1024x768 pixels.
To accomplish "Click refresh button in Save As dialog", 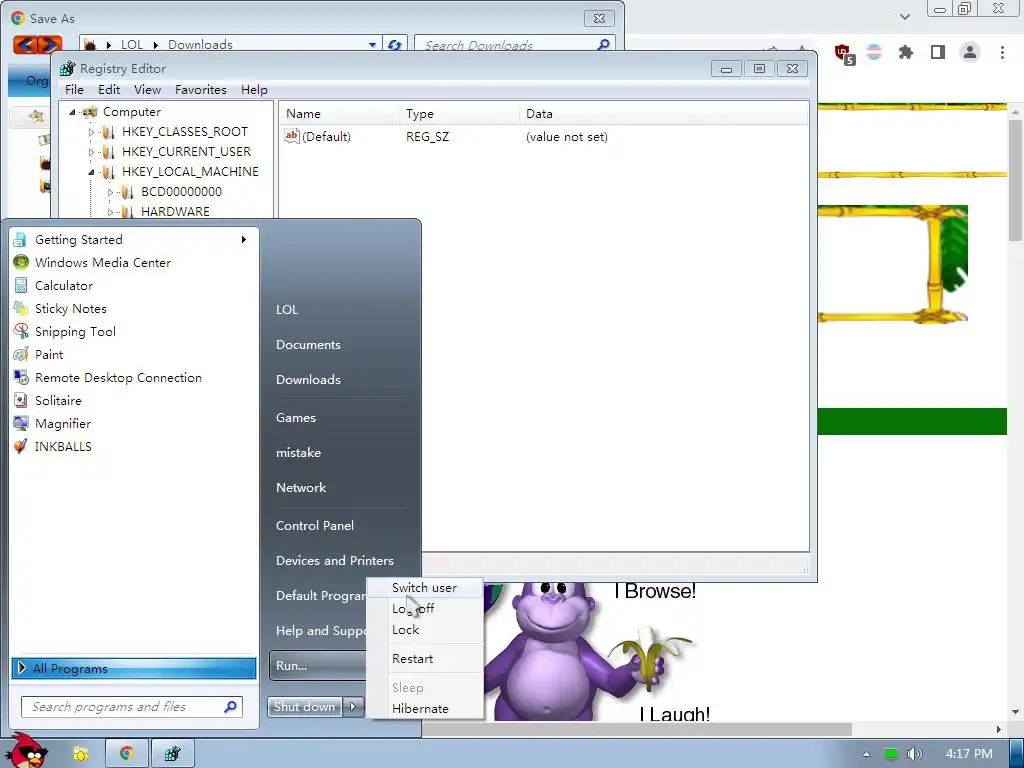I will (394, 45).
